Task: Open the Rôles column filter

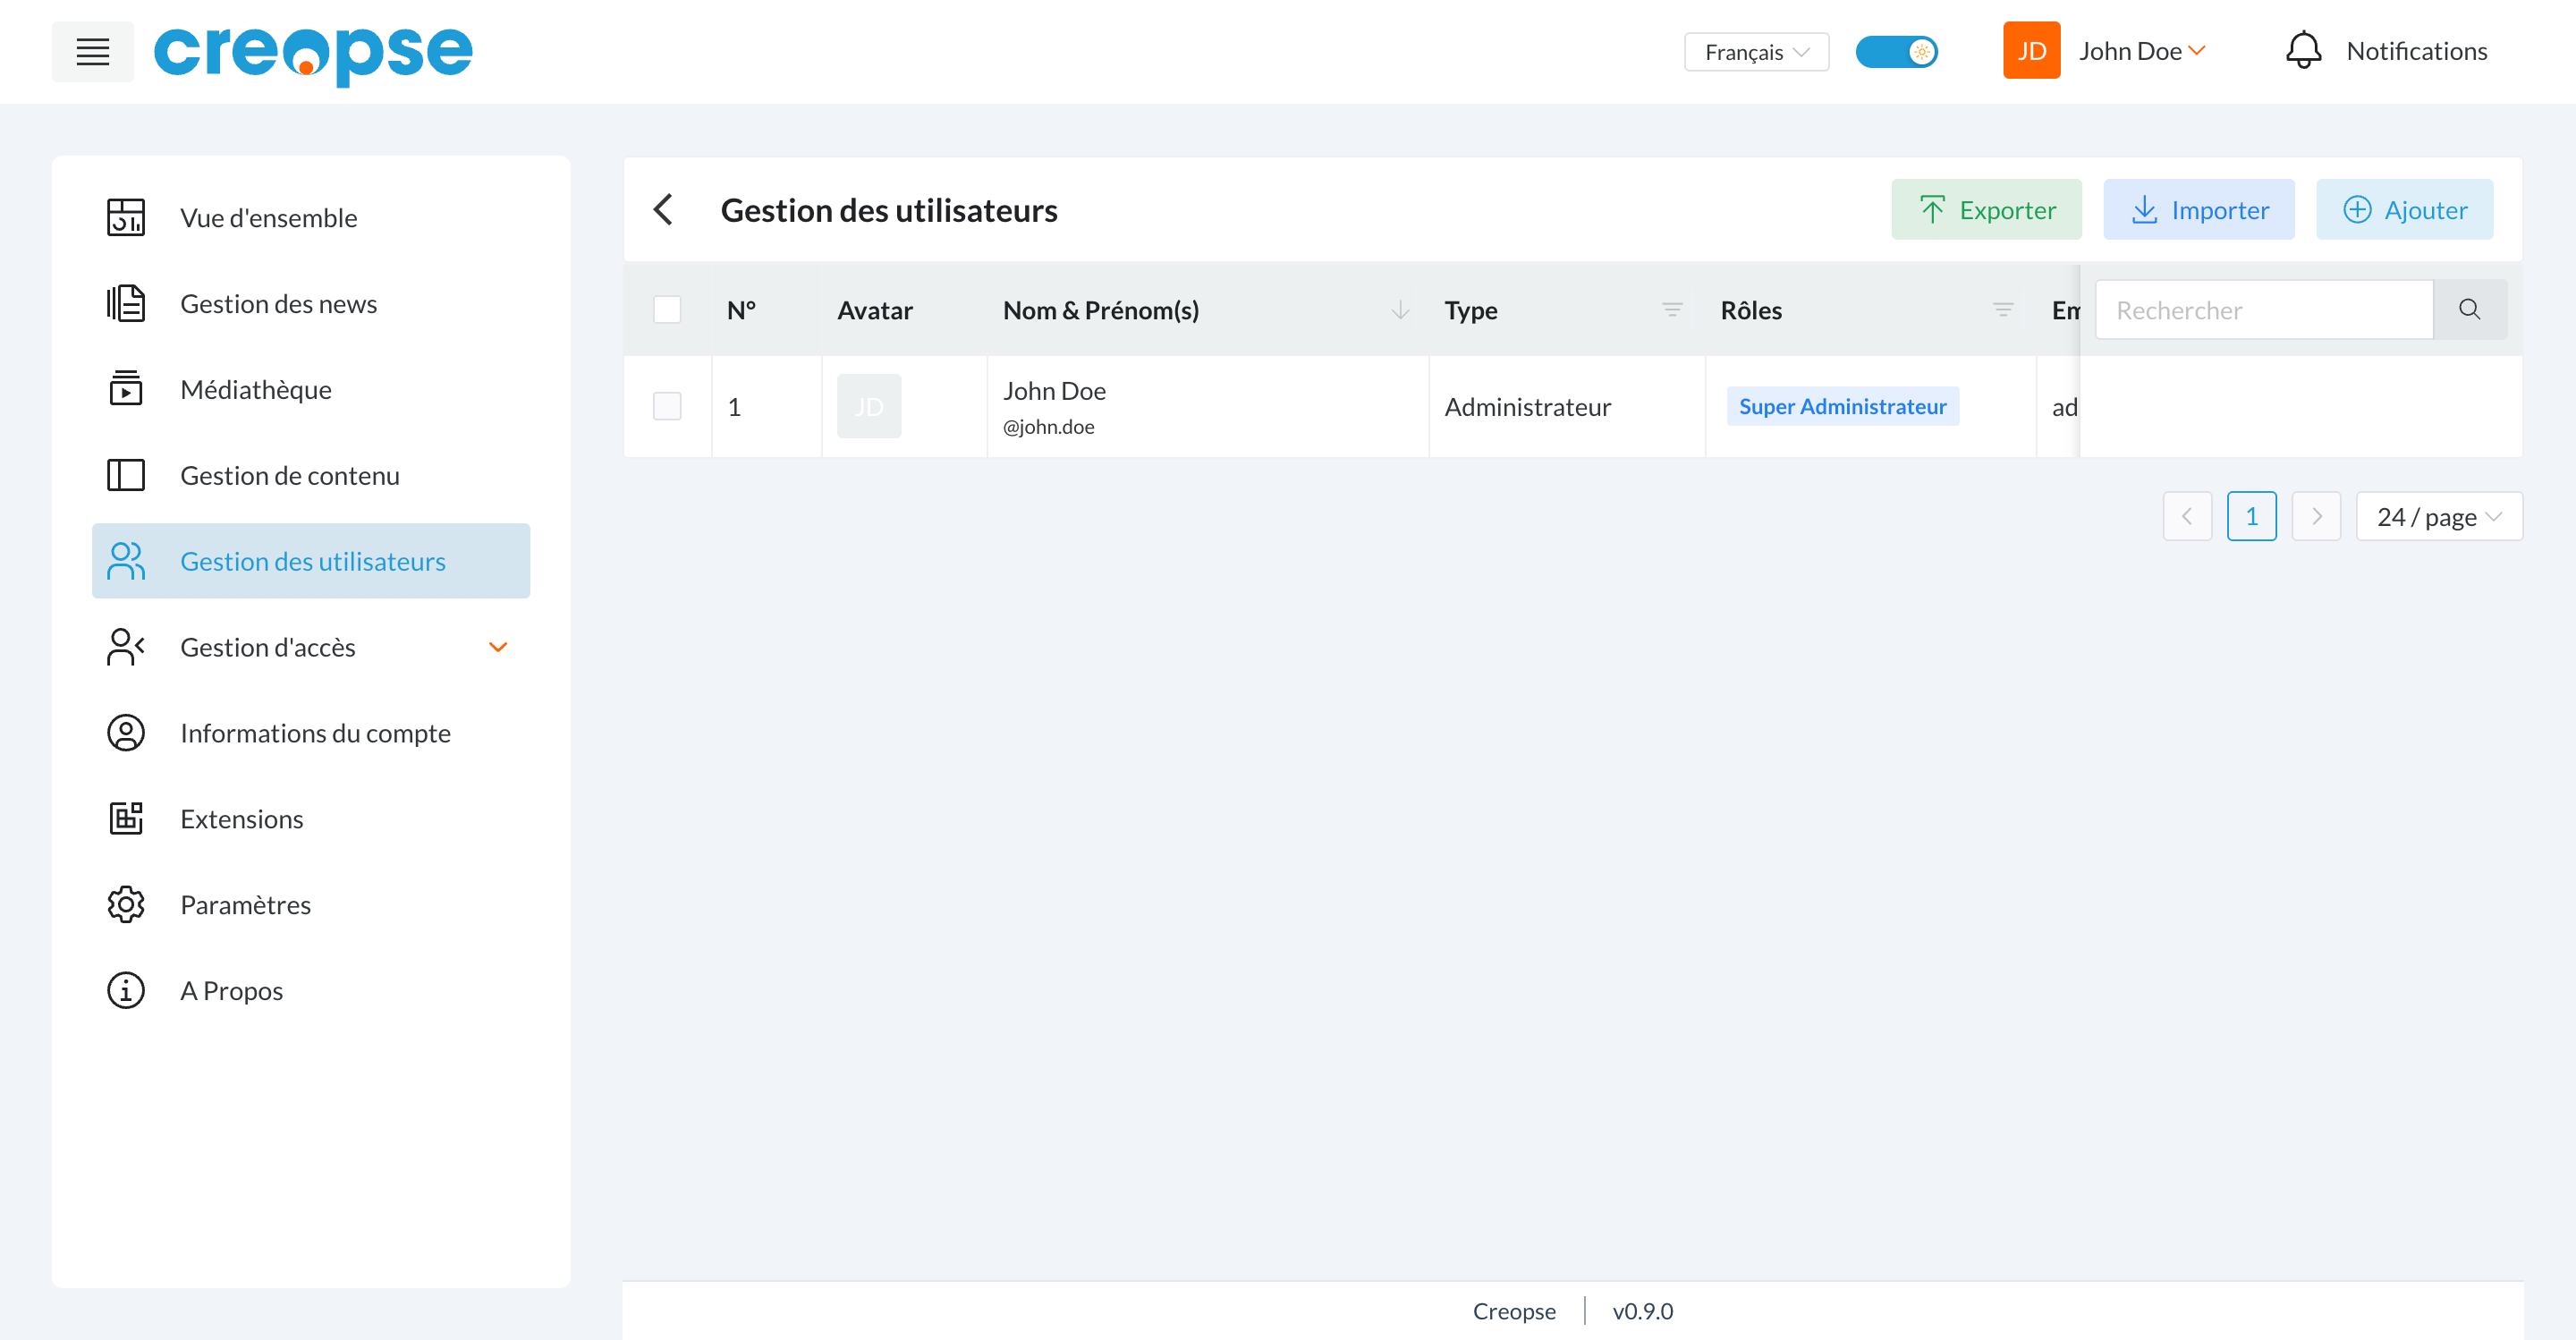Action: [2003, 310]
